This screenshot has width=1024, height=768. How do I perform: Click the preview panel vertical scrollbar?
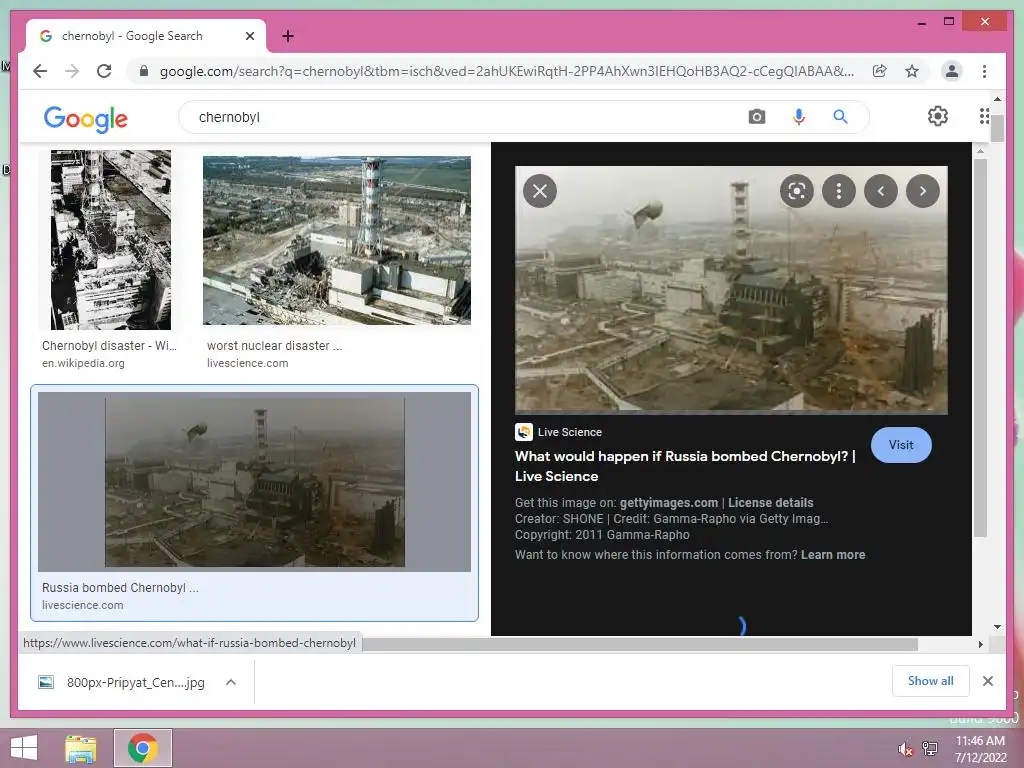(980, 347)
